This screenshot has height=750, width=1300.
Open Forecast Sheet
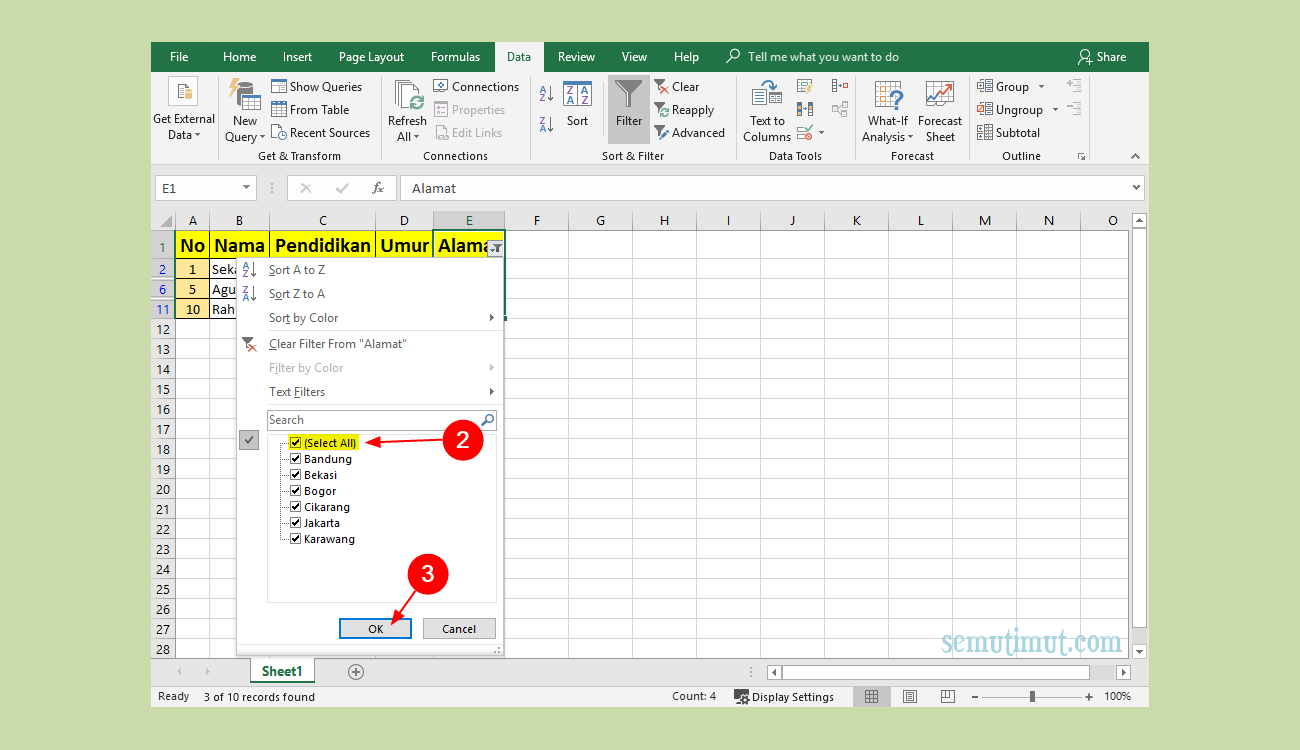point(940,110)
